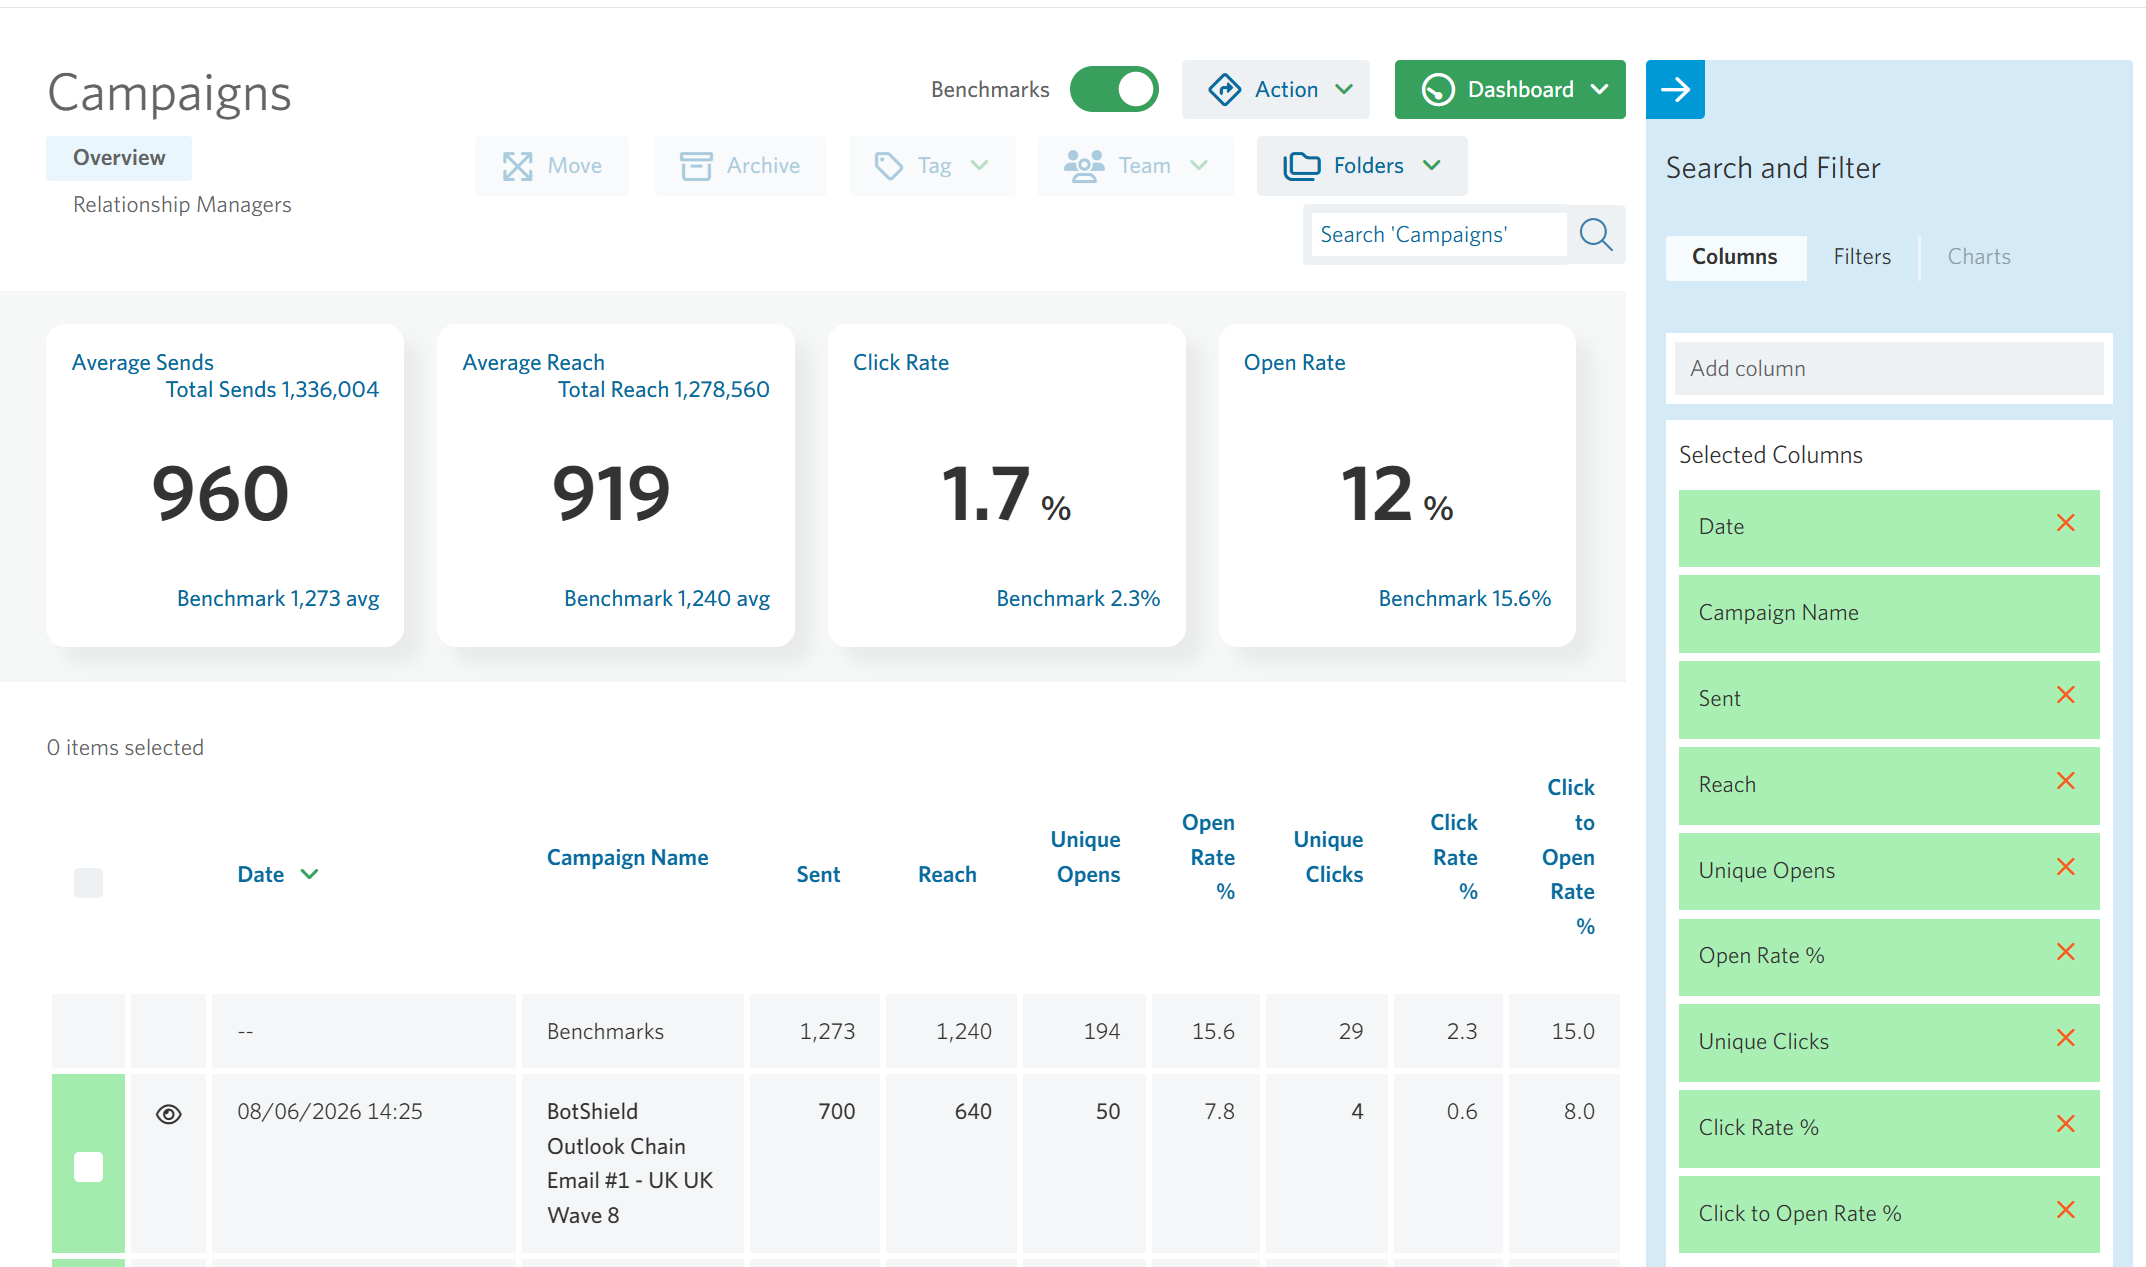Viewport: 2146px width, 1267px height.
Task: Click Benchmark 1,273 avg text
Action: (278, 599)
